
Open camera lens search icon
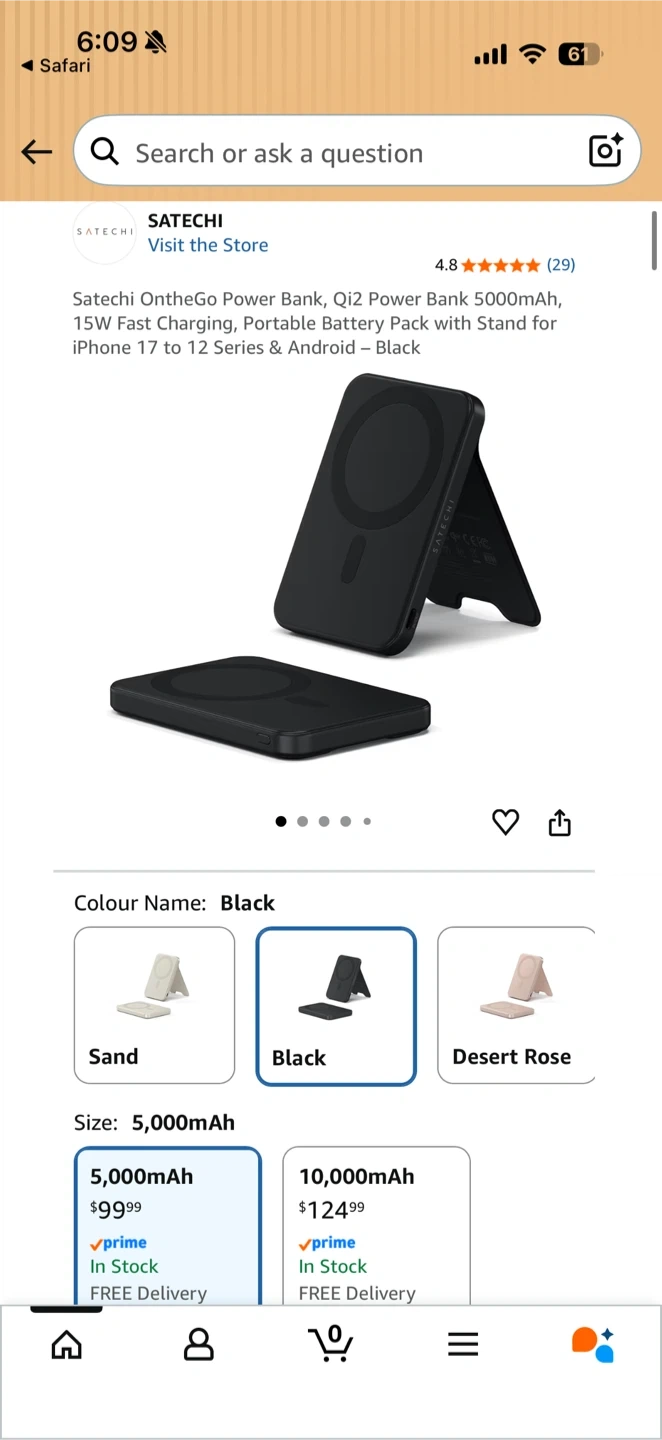click(606, 150)
